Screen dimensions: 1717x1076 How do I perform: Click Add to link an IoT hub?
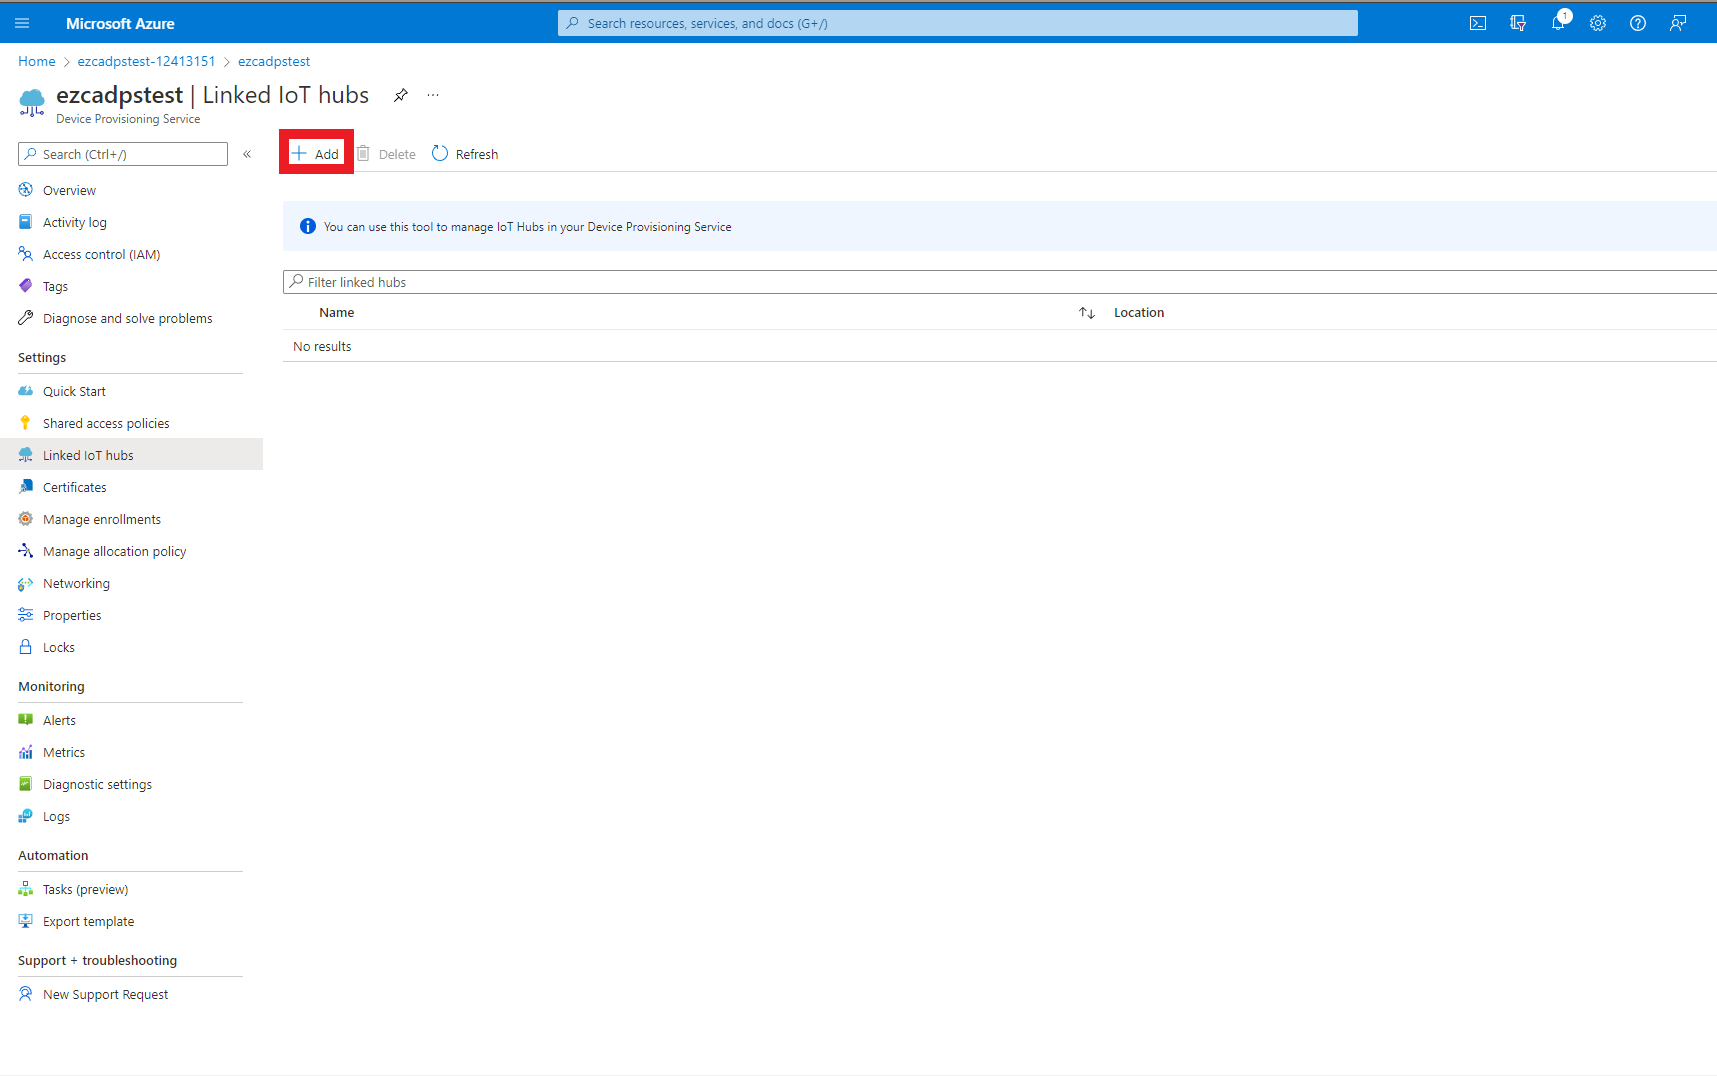(x=316, y=154)
